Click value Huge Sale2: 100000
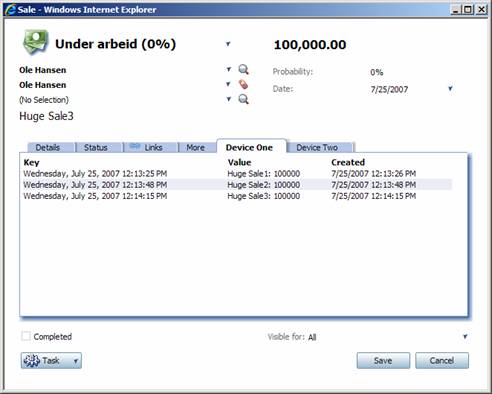Viewport: 492px width, 394px height. pos(264,185)
